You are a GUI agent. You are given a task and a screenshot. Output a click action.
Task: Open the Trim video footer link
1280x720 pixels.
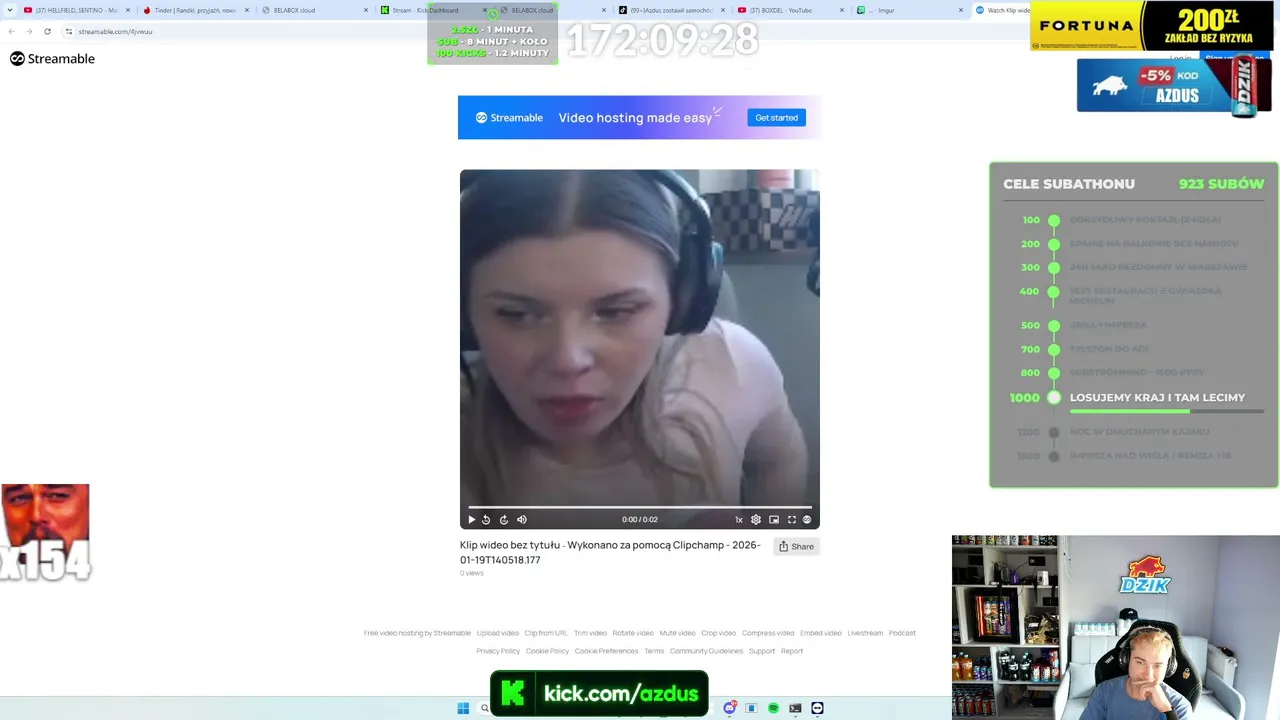click(590, 633)
